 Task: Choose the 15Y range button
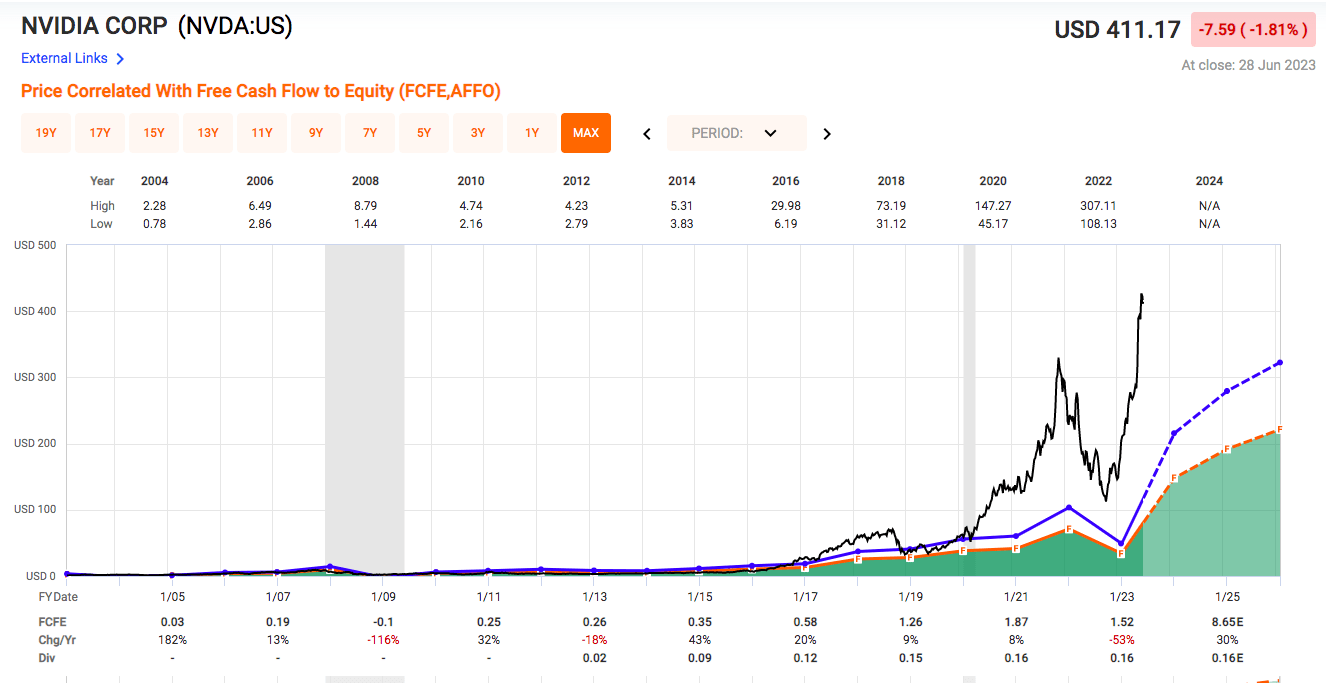[154, 133]
